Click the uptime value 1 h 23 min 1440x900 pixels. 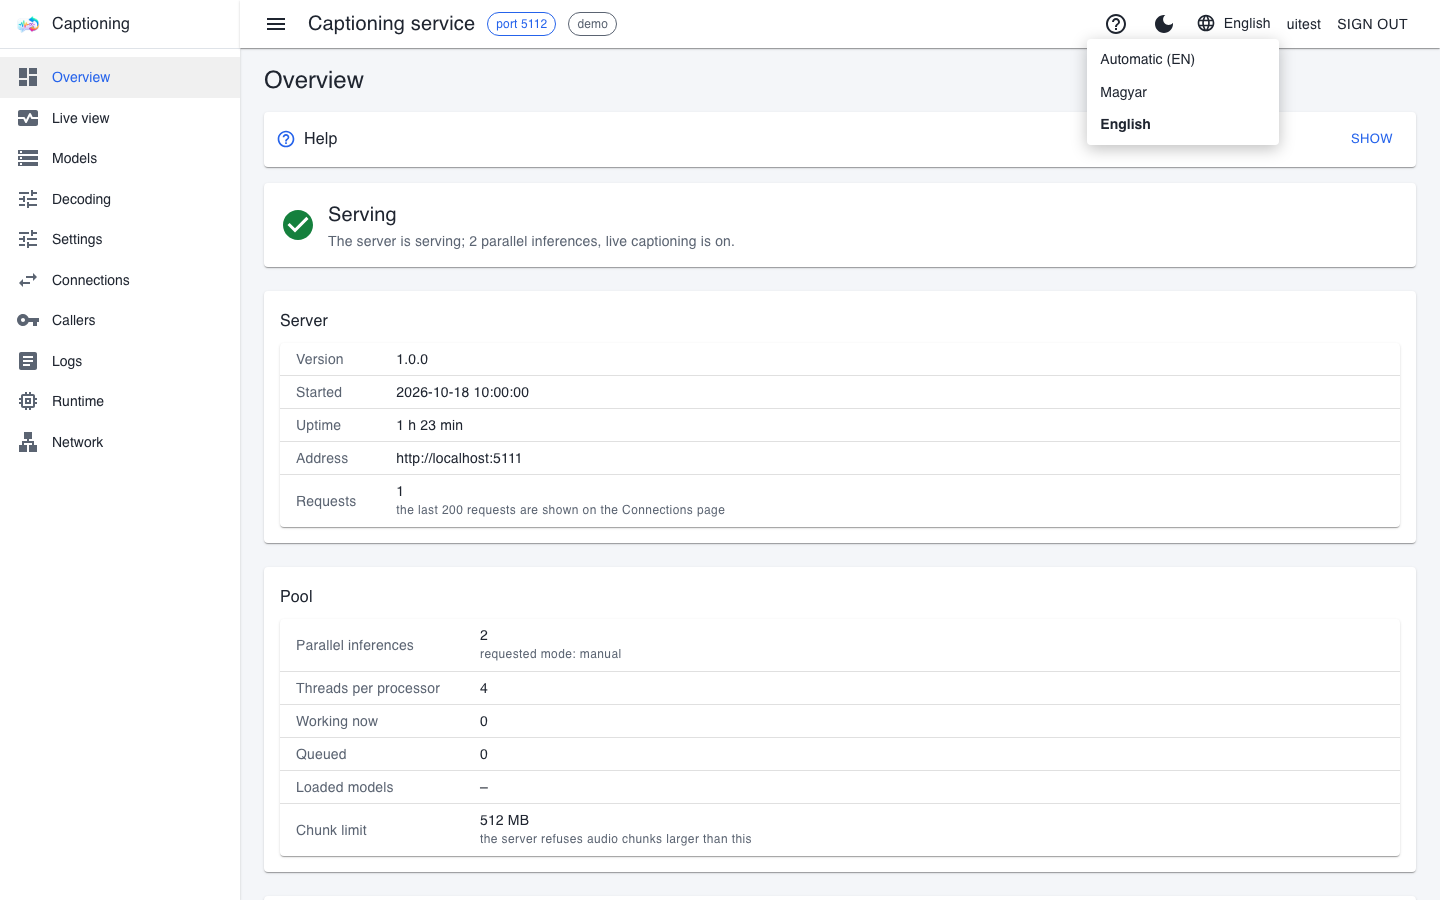click(429, 425)
